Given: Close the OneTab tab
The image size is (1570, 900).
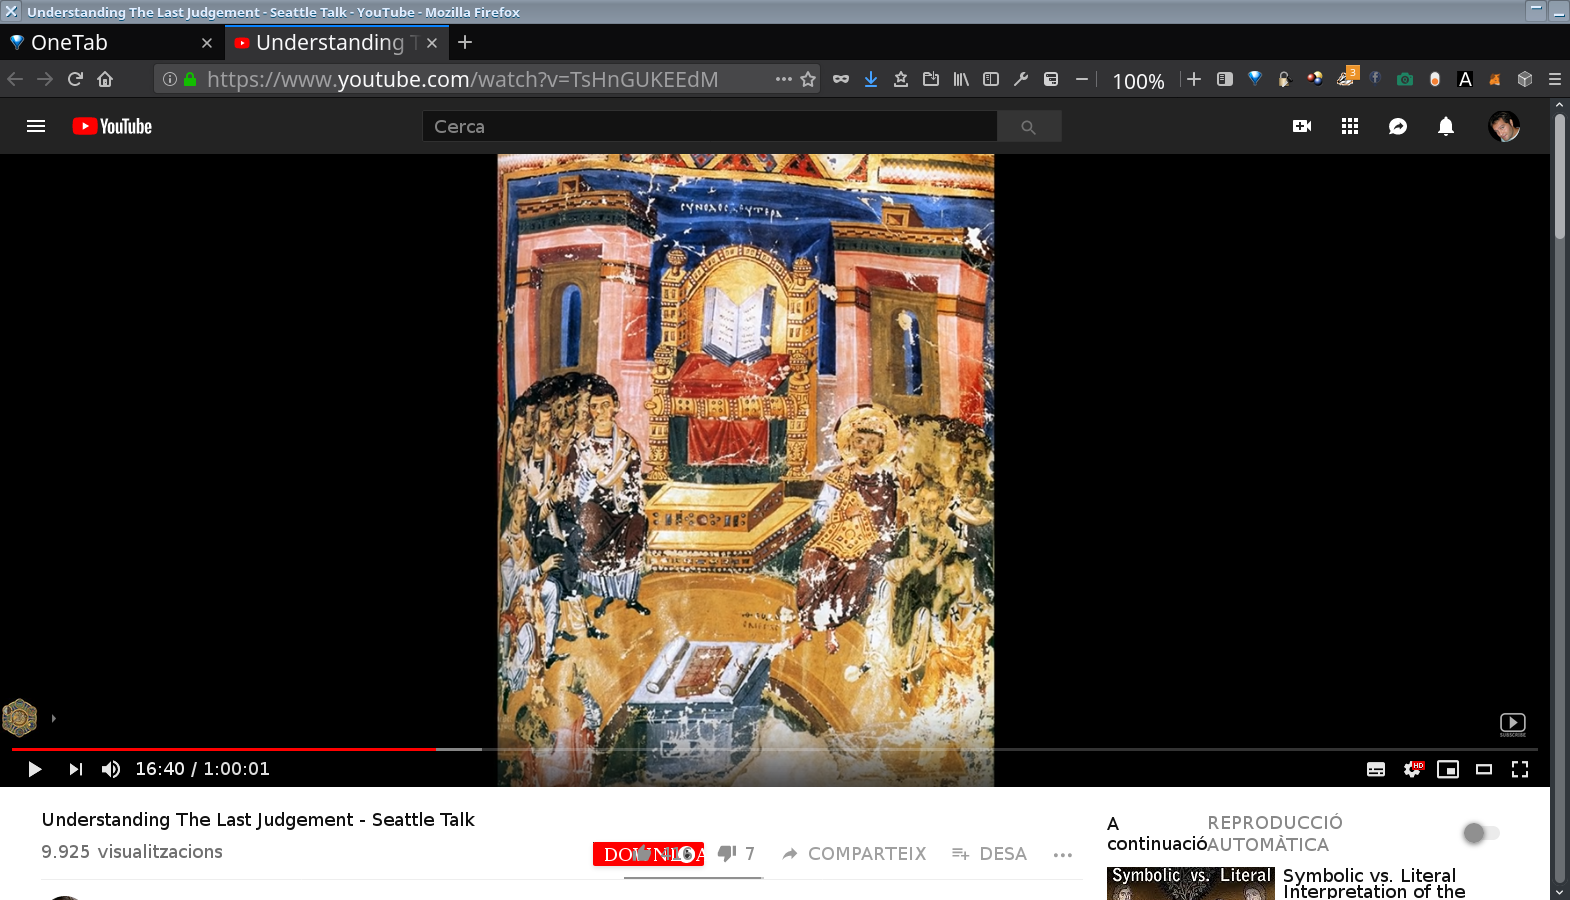Looking at the screenshot, I should point(207,43).
